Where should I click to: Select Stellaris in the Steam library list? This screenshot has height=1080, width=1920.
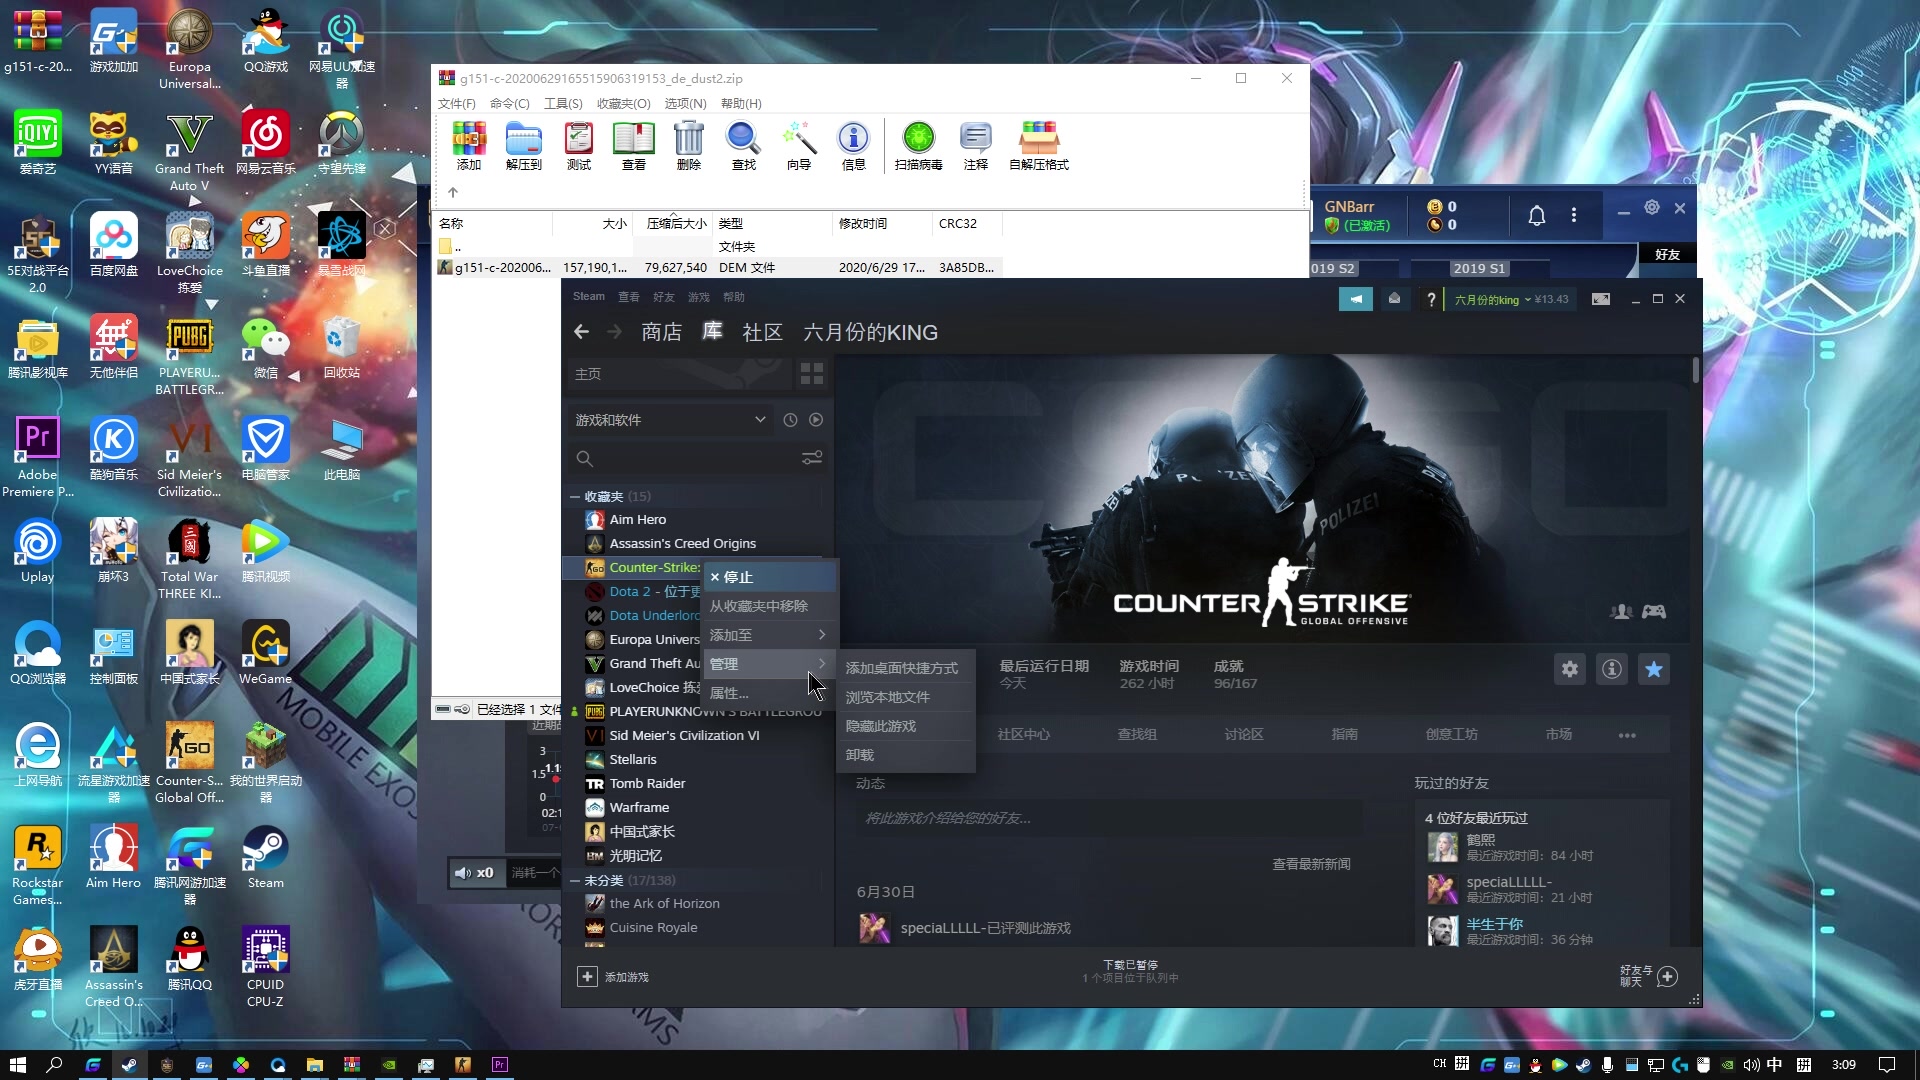click(633, 760)
